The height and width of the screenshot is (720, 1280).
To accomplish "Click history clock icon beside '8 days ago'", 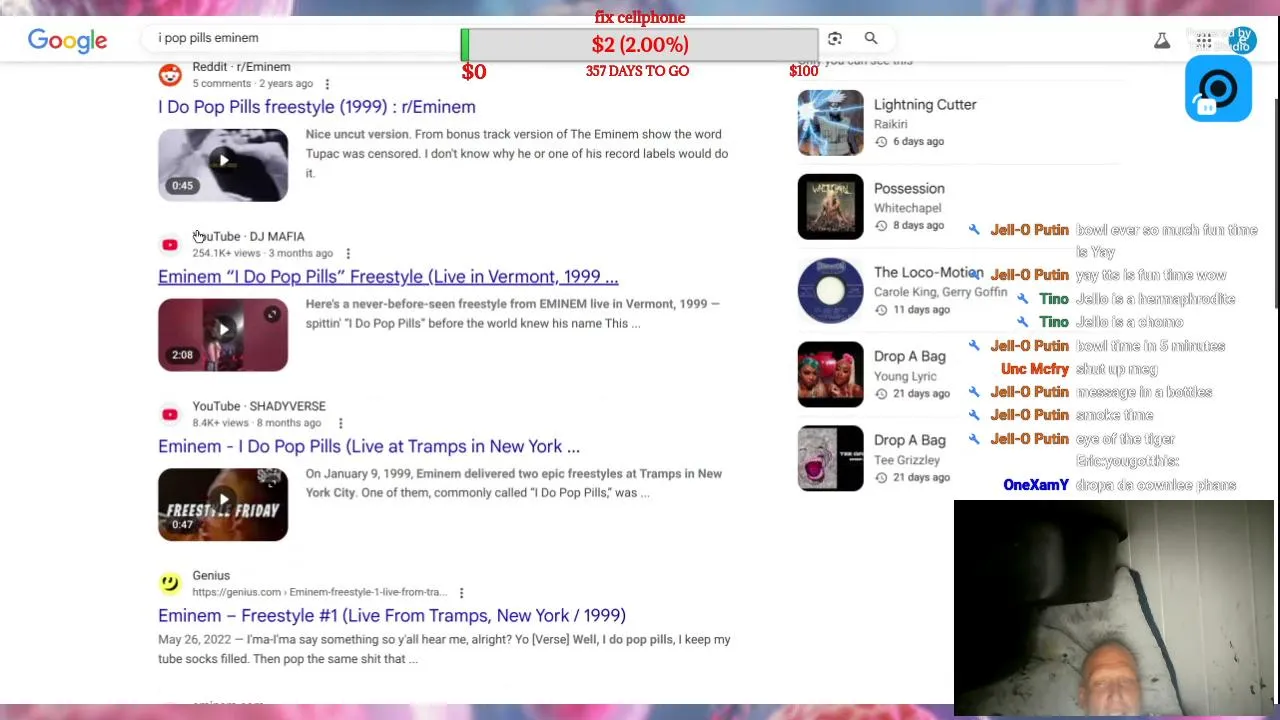I will 881,226.
